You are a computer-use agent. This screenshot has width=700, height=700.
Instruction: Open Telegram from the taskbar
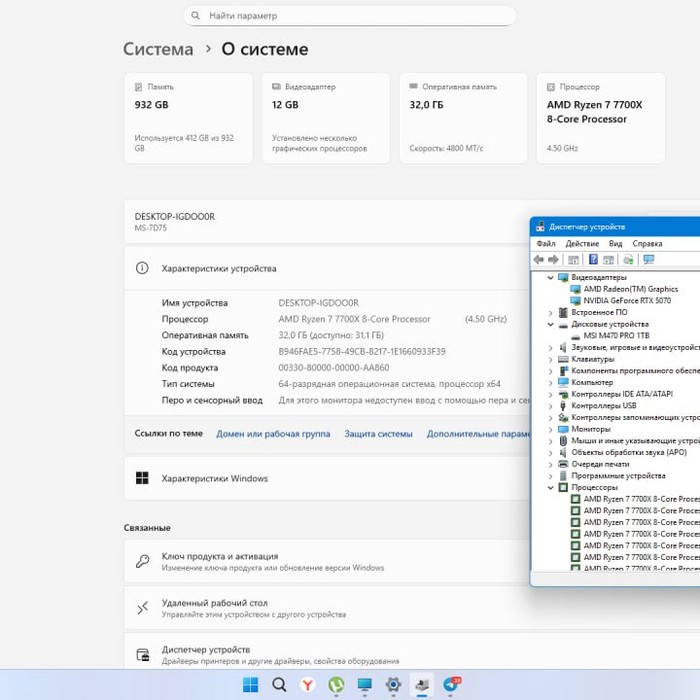pos(451,684)
